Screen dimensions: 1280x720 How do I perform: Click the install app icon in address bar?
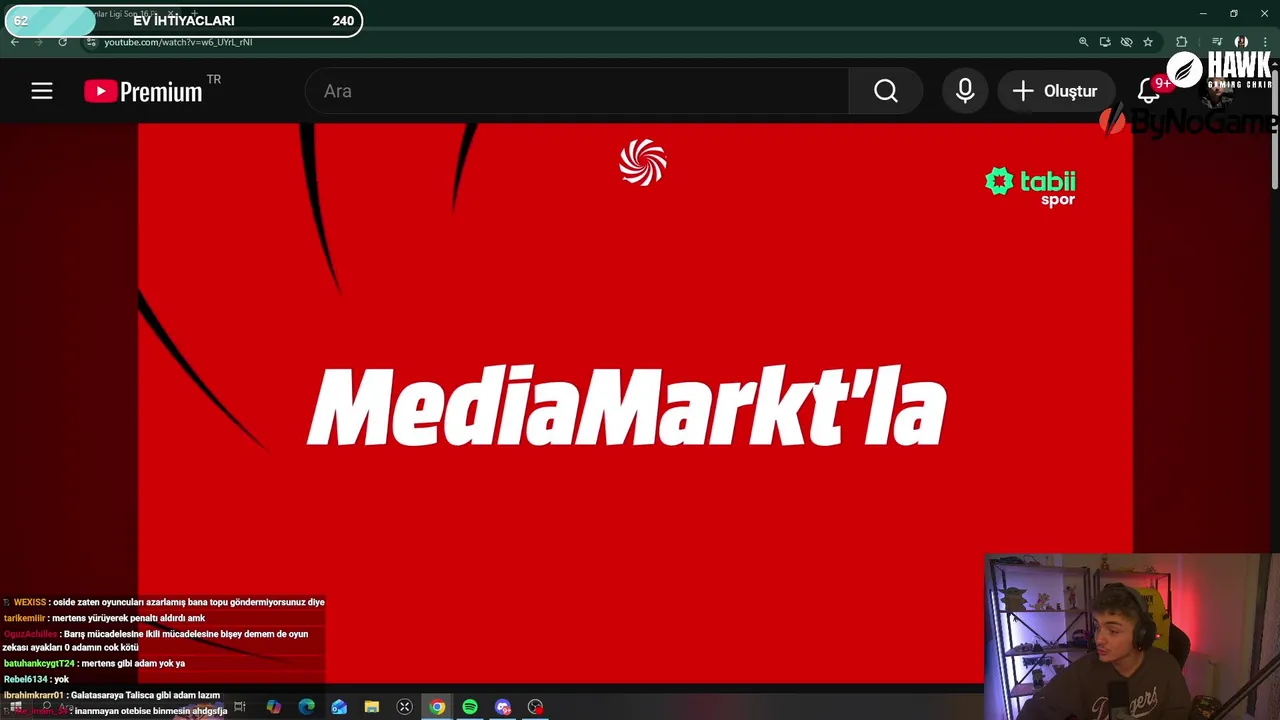(x=1105, y=42)
